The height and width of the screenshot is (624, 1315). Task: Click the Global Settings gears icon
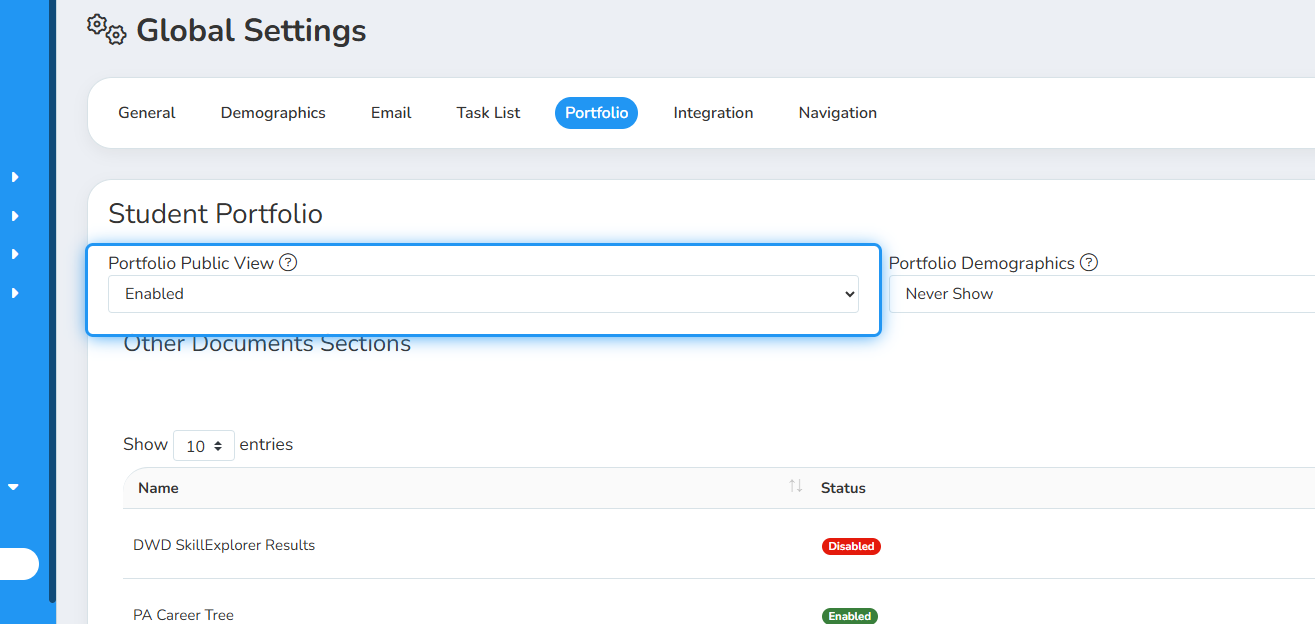pyautogui.click(x=106, y=30)
